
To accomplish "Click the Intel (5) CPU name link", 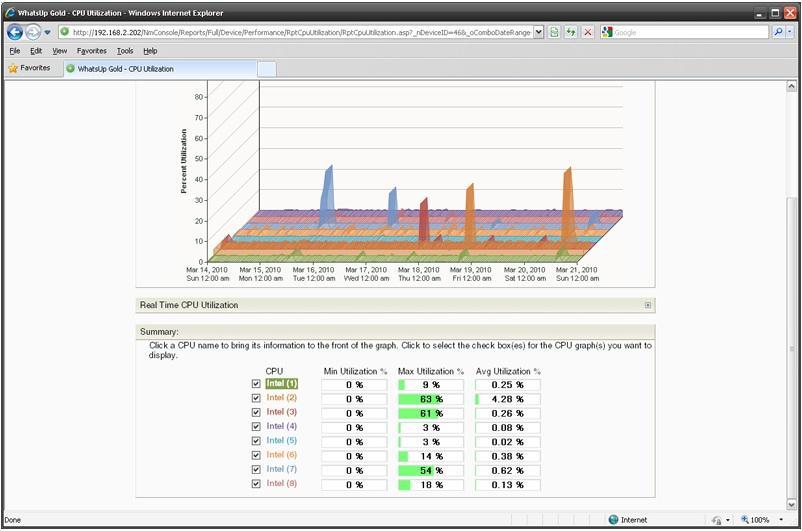I will [281, 440].
